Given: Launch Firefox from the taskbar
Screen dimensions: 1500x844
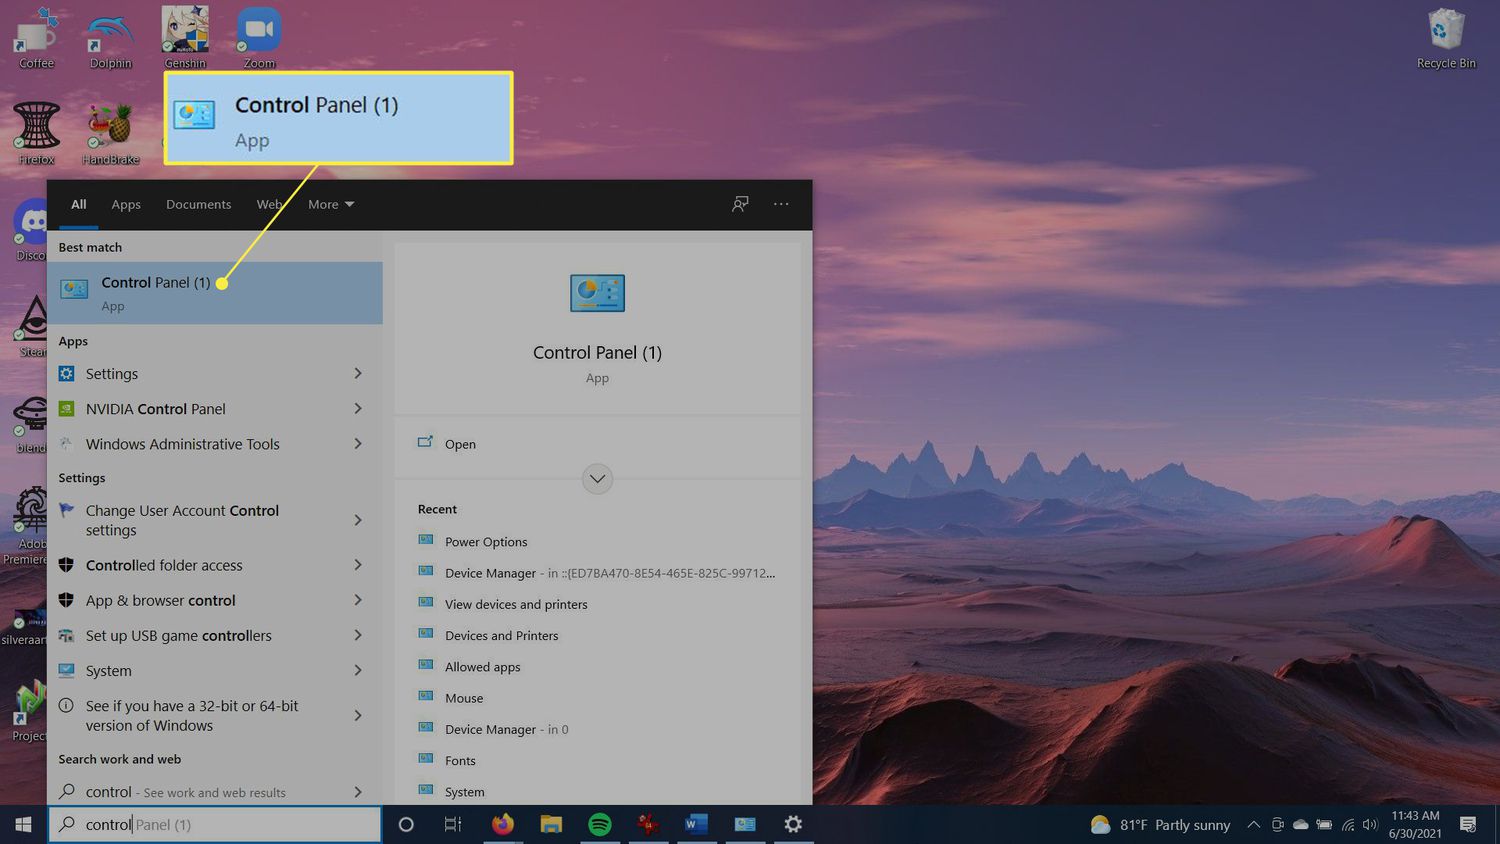Looking at the screenshot, I should 502,824.
